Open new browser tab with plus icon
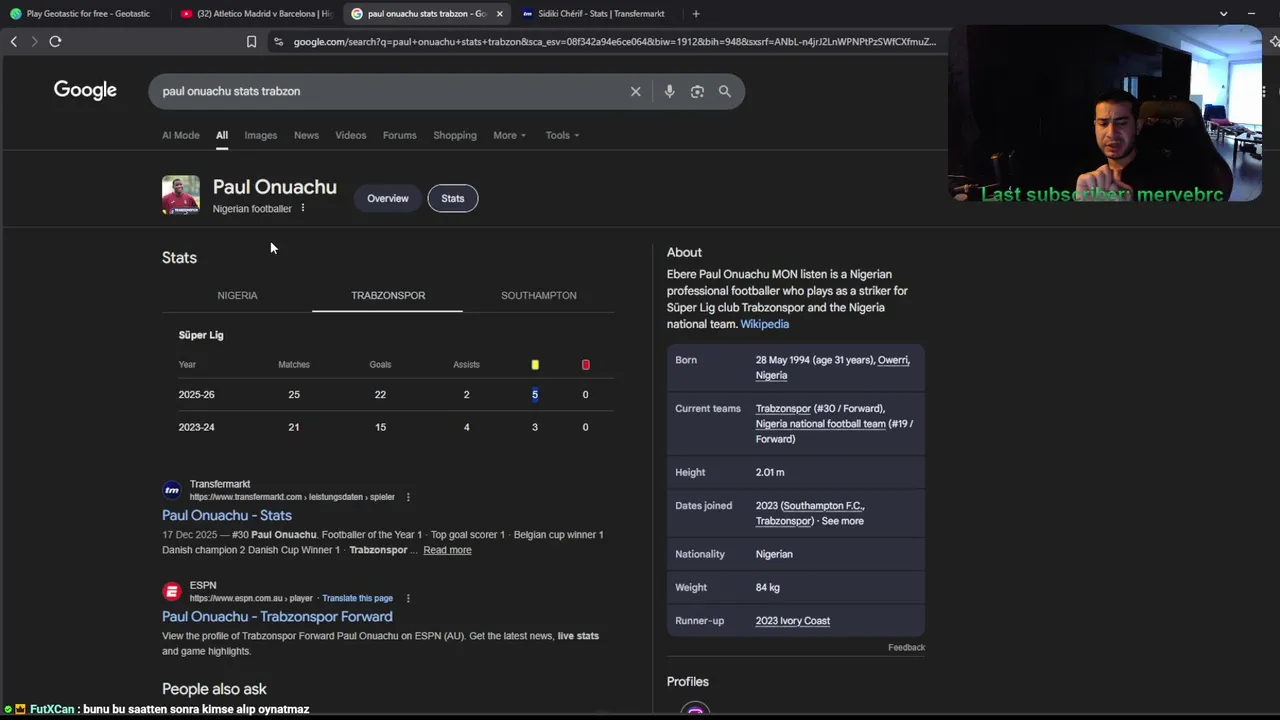 (696, 14)
